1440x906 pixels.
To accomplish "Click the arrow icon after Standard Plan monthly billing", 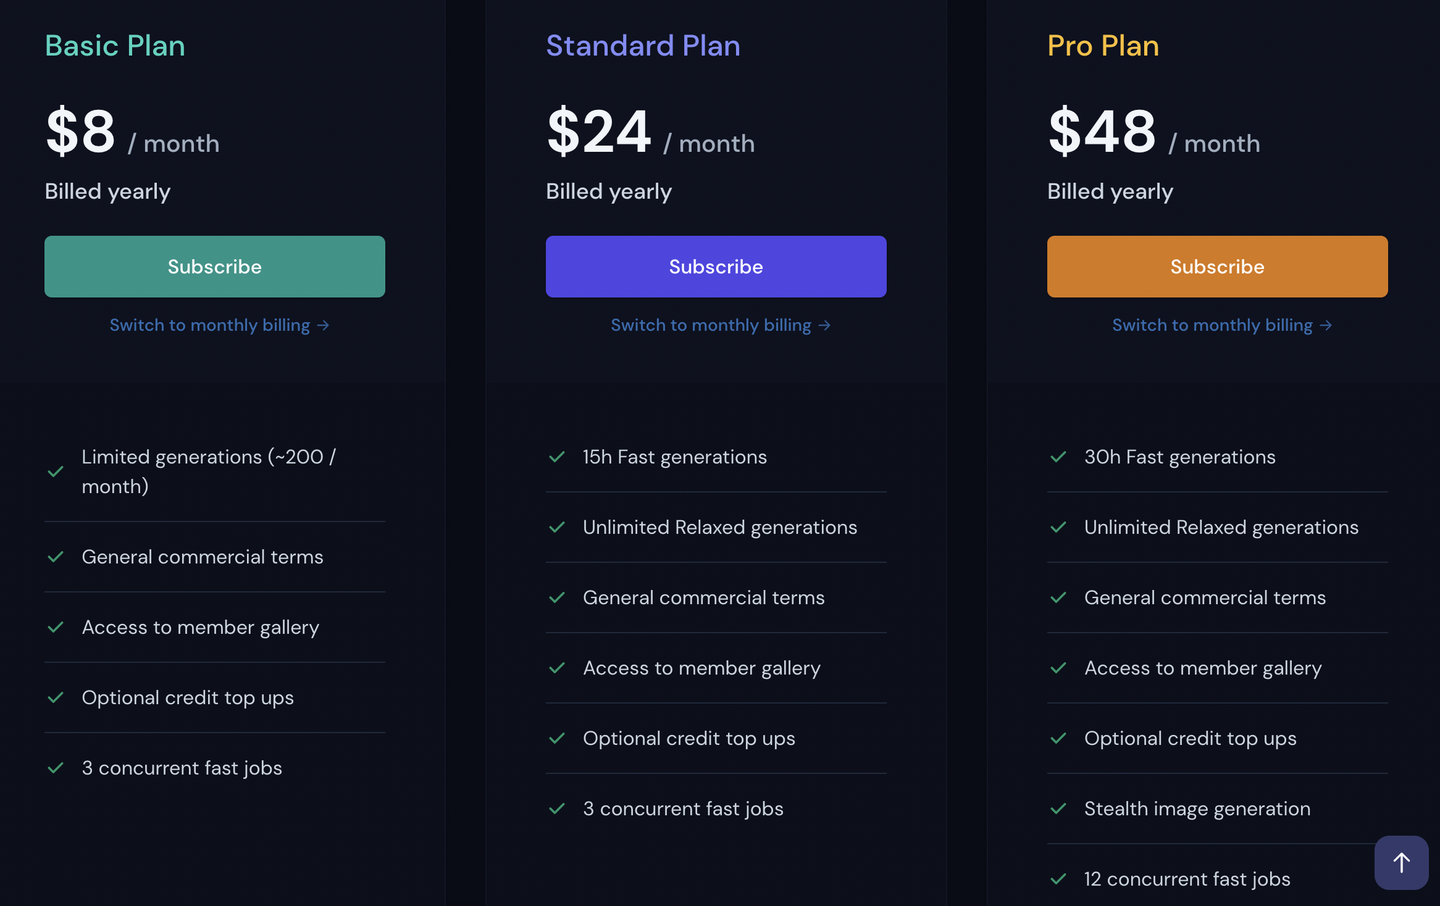I will 824,326.
